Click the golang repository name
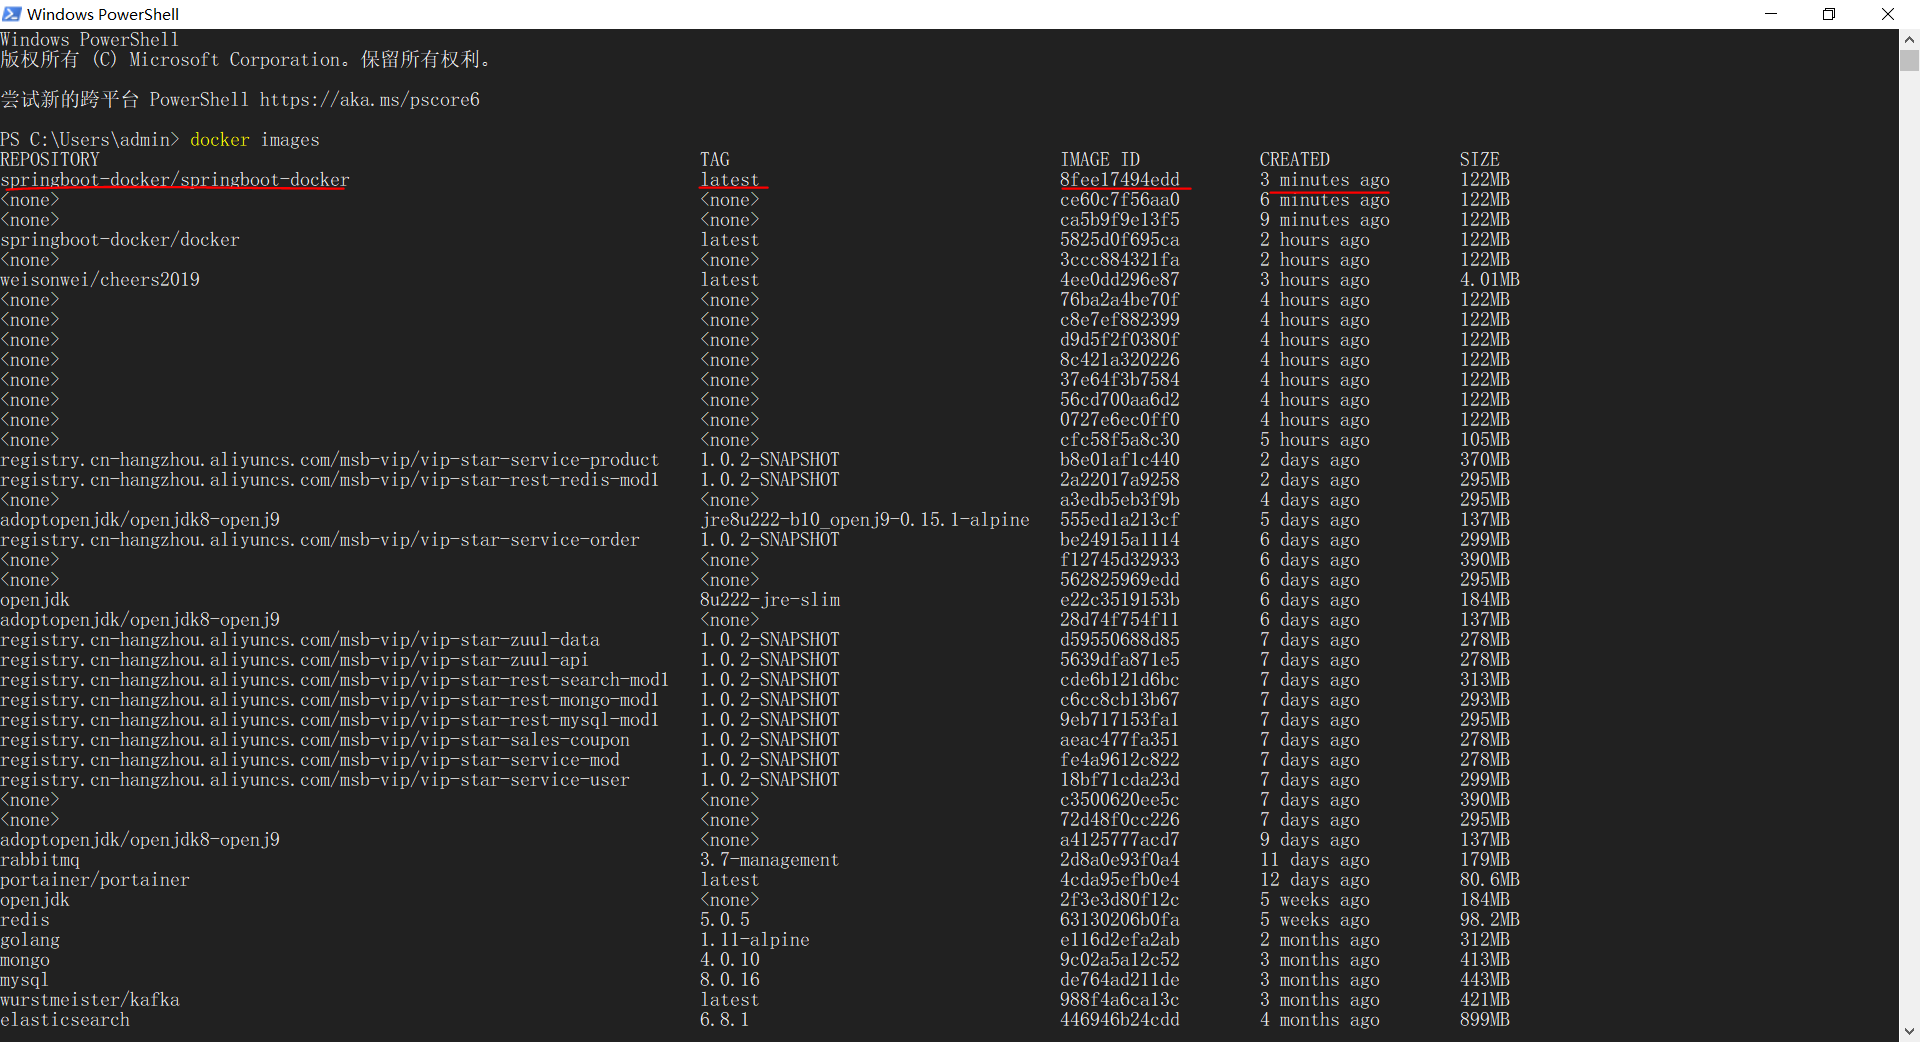The height and width of the screenshot is (1042, 1920). [30, 940]
